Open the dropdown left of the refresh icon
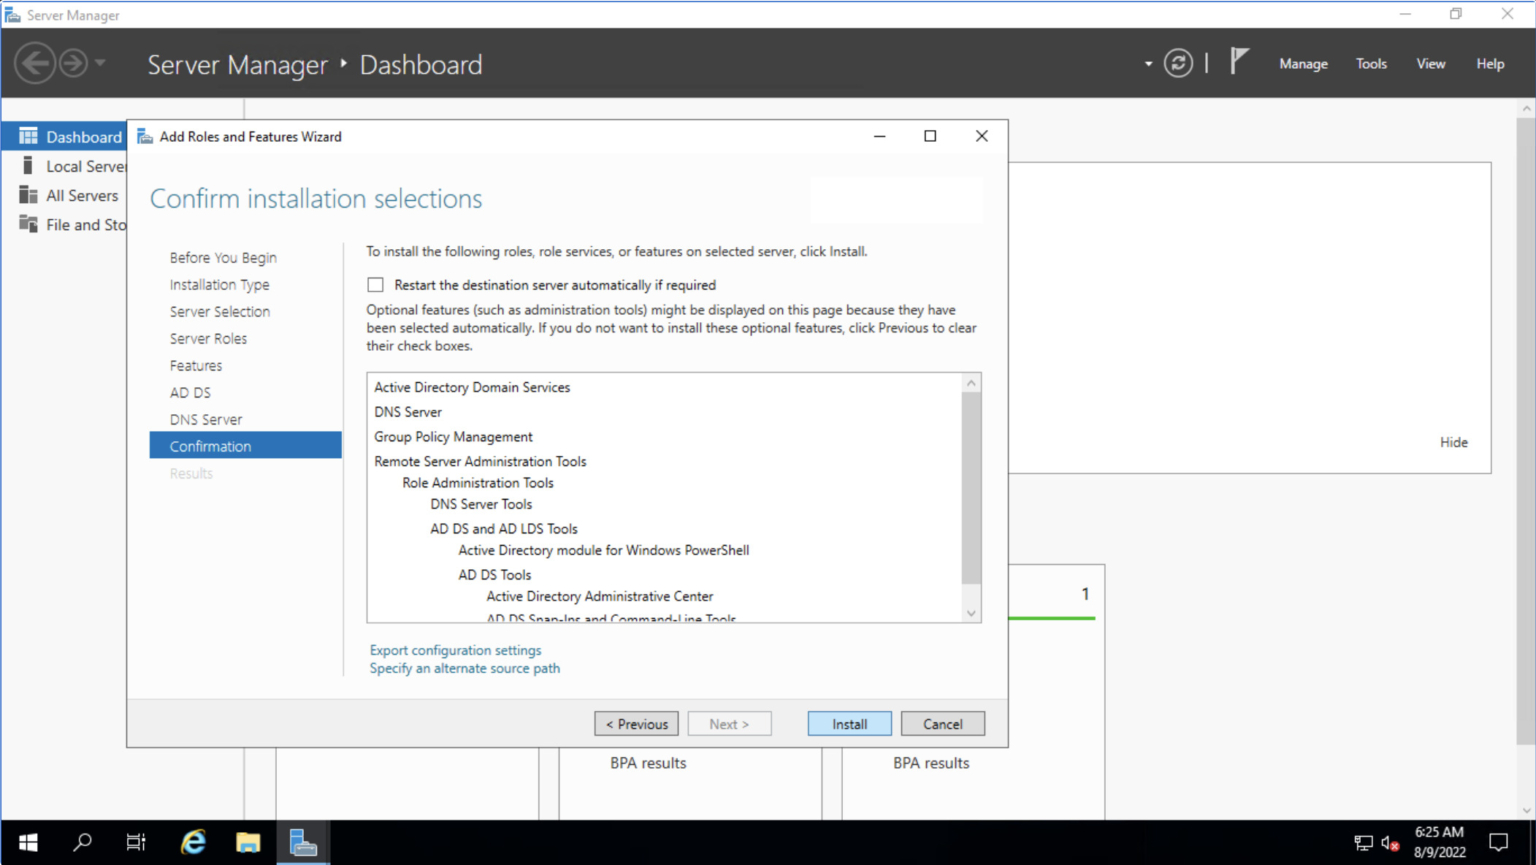Viewport: 1536px width, 865px height. coord(1146,62)
